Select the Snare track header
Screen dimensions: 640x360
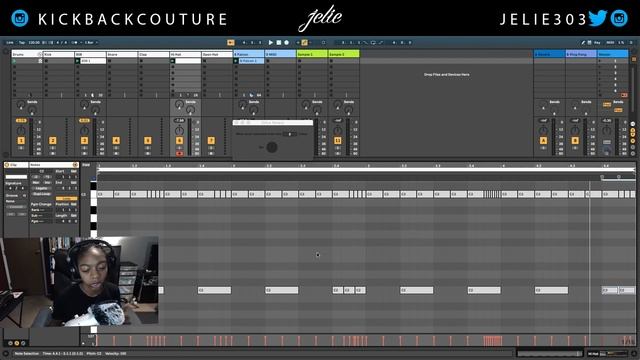pyautogui.click(x=122, y=54)
